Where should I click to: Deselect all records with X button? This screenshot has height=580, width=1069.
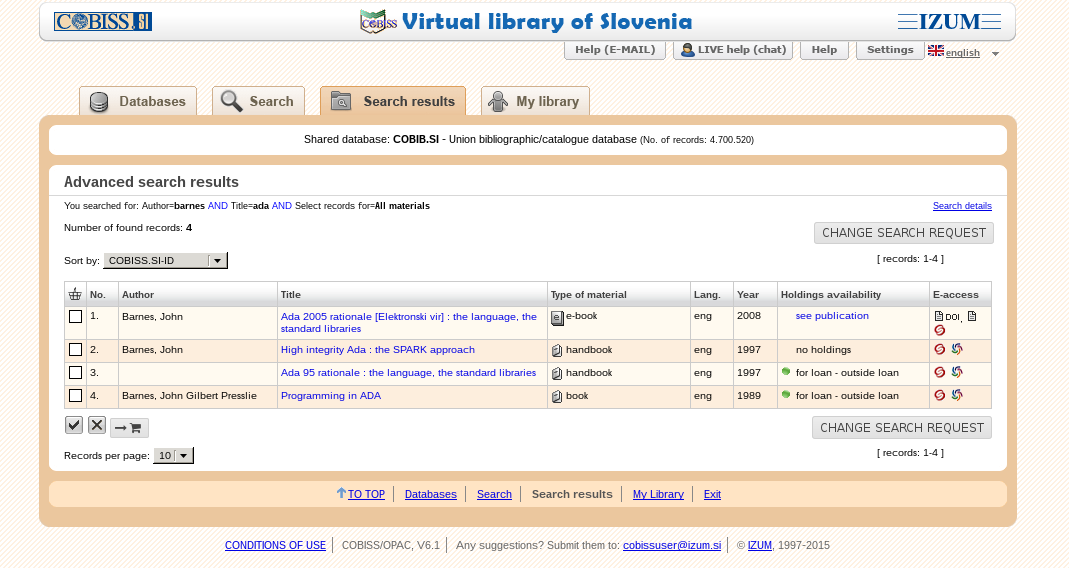click(x=97, y=425)
